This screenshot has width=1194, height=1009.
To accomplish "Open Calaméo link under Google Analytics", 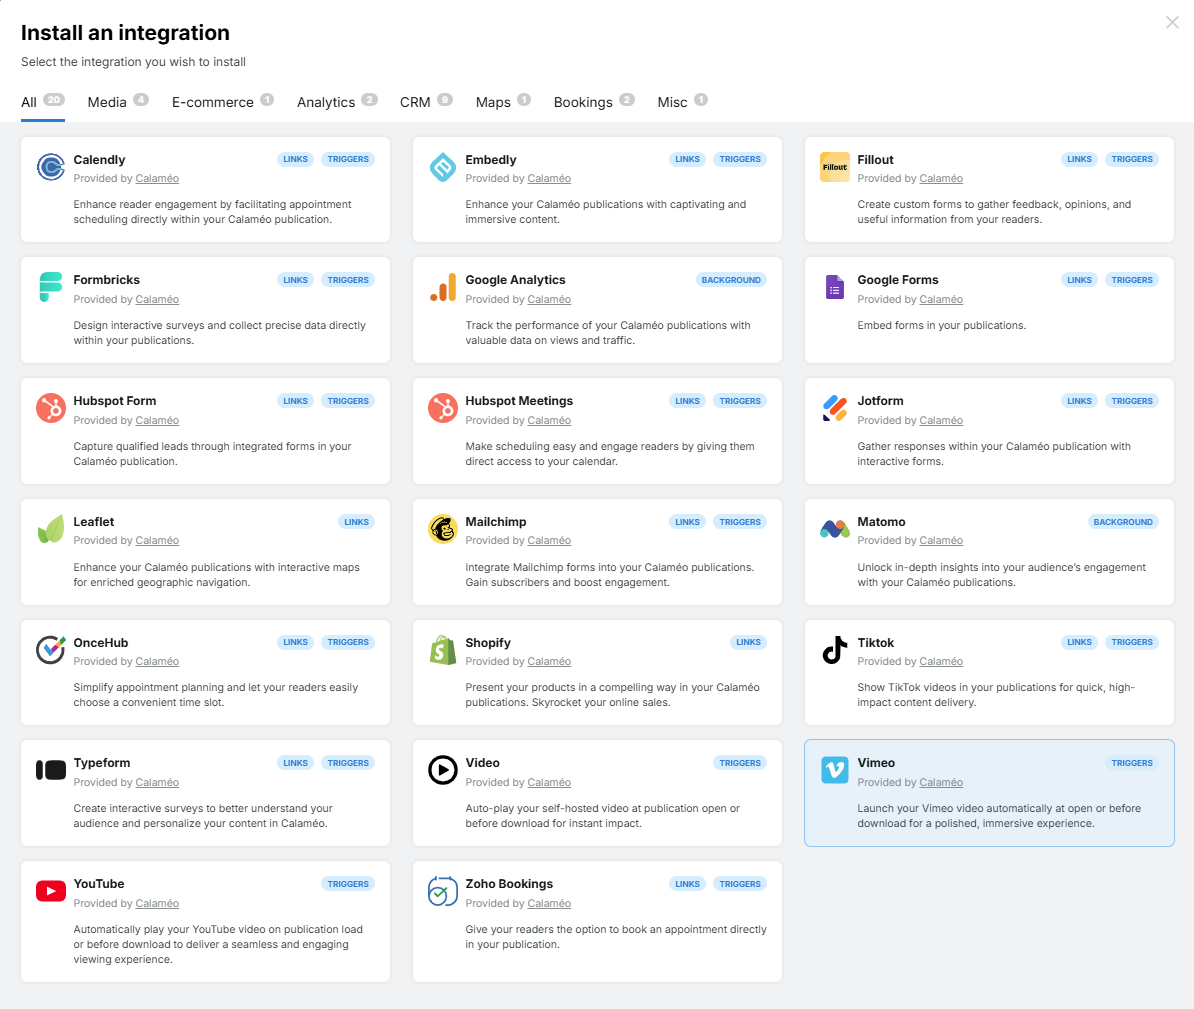I will pyautogui.click(x=549, y=299).
